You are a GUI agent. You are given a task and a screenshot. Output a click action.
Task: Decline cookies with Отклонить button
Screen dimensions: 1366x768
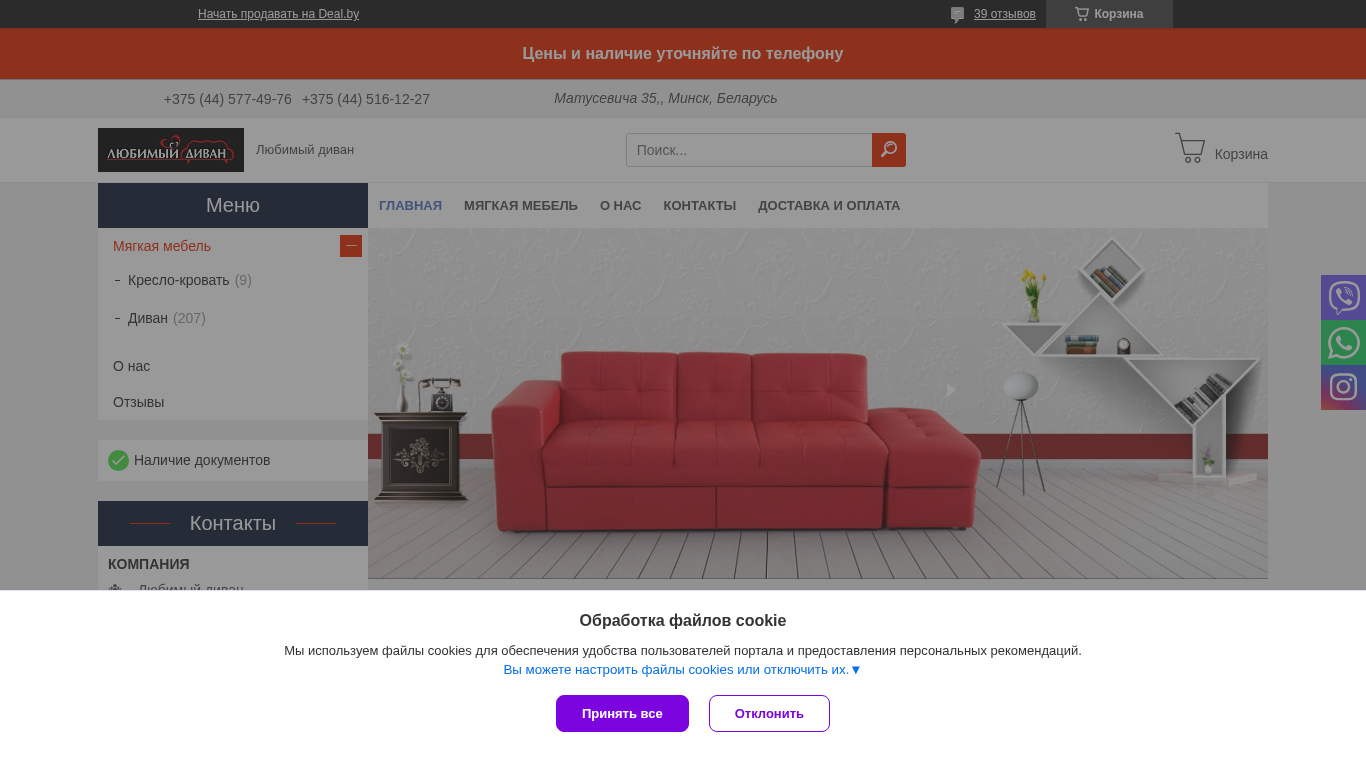[769, 713]
